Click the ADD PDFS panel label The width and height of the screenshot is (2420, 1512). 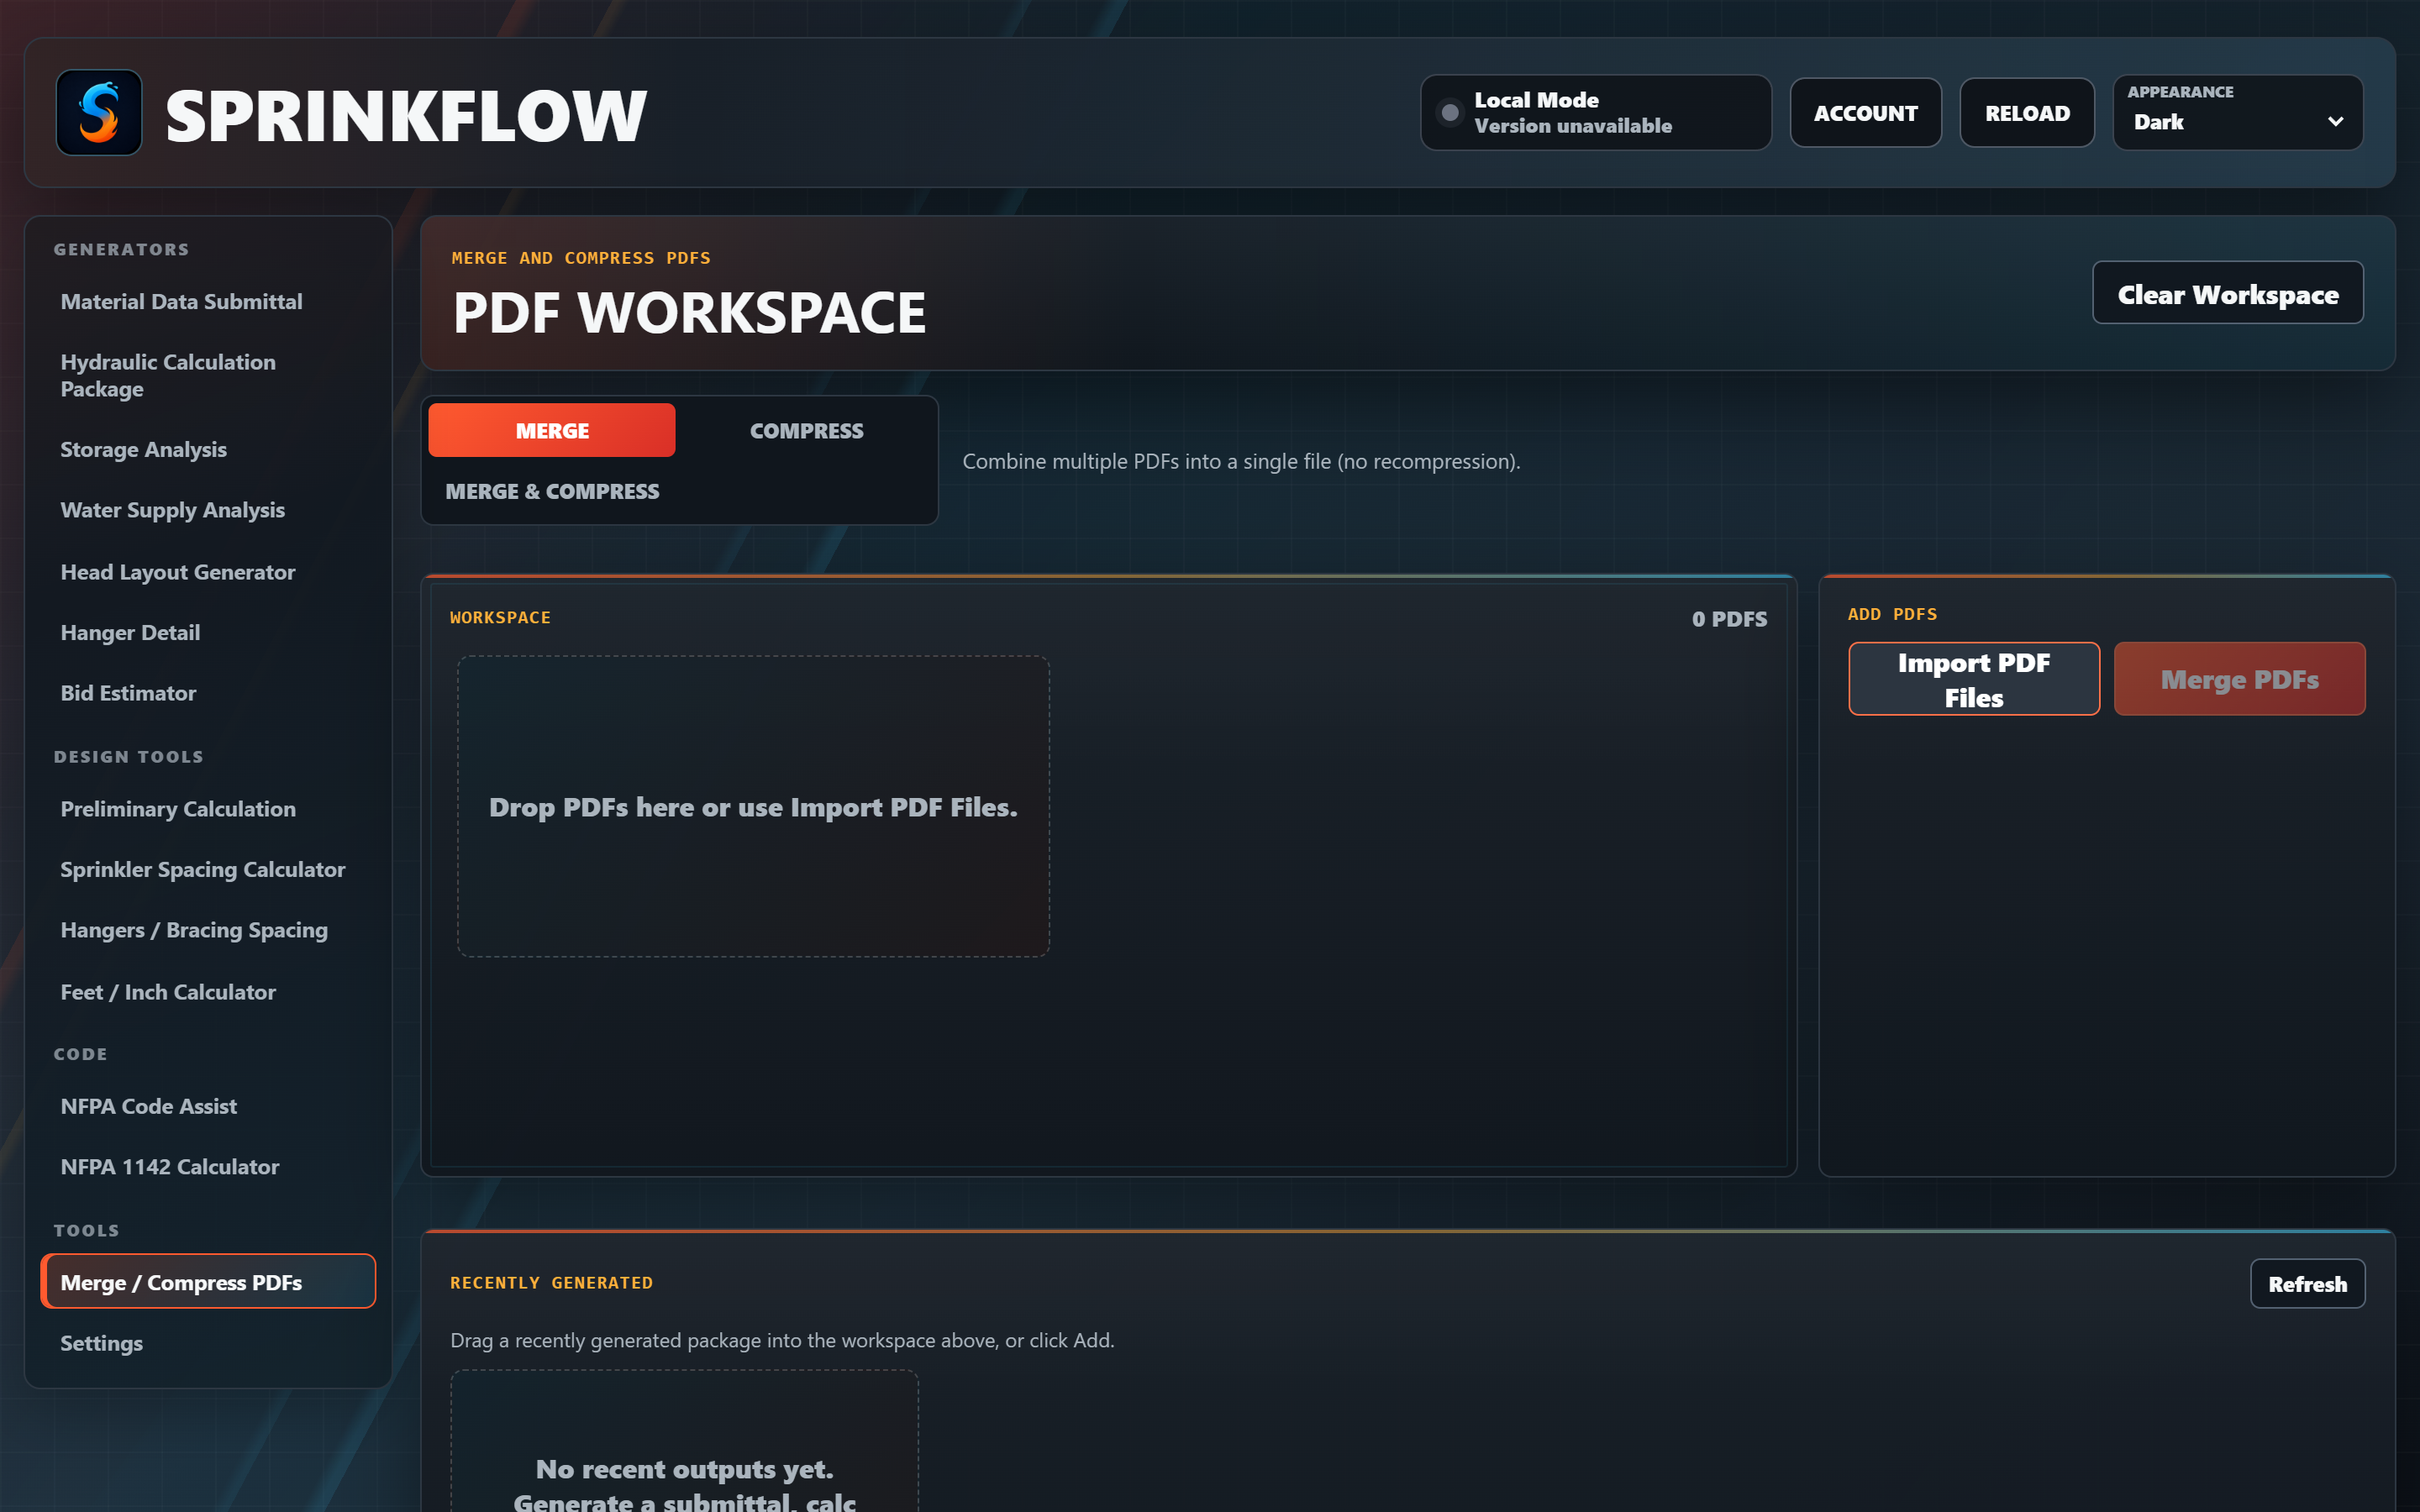[1892, 614]
